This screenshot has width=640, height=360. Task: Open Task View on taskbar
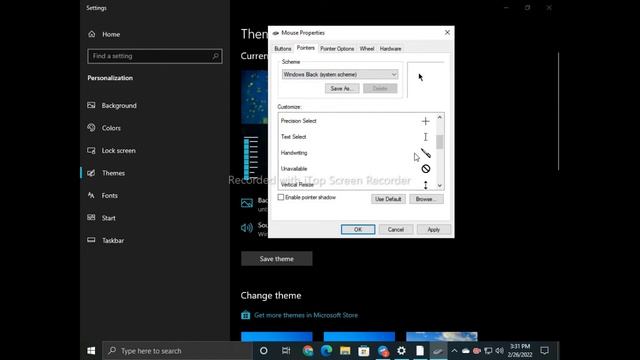286,351
